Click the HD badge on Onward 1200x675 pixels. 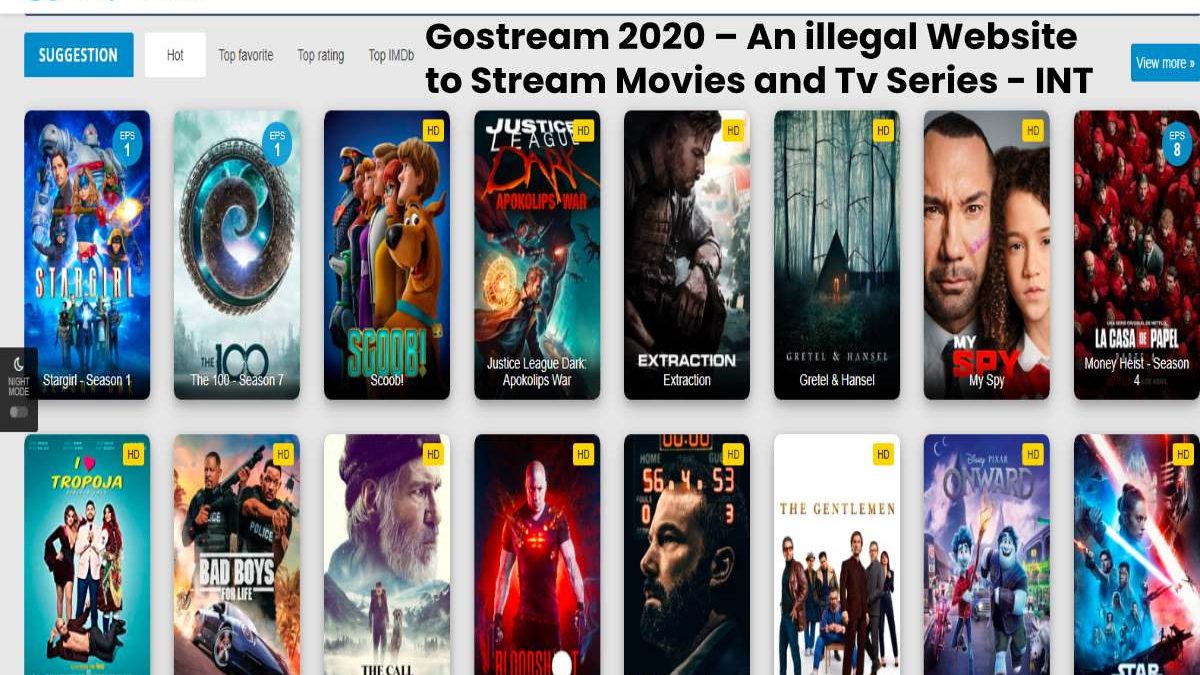click(1033, 454)
